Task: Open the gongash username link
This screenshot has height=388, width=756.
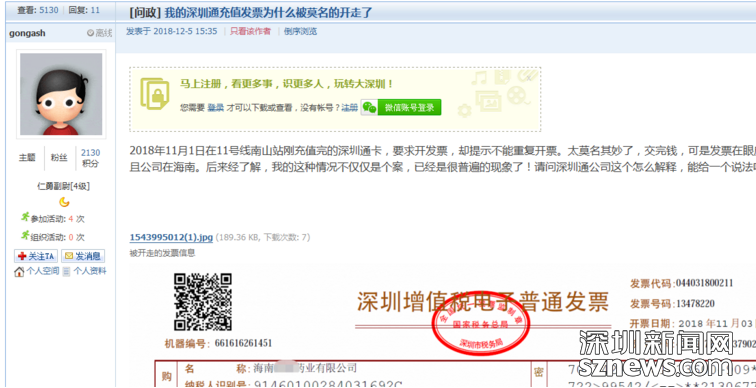Action: (x=27, y=33)
